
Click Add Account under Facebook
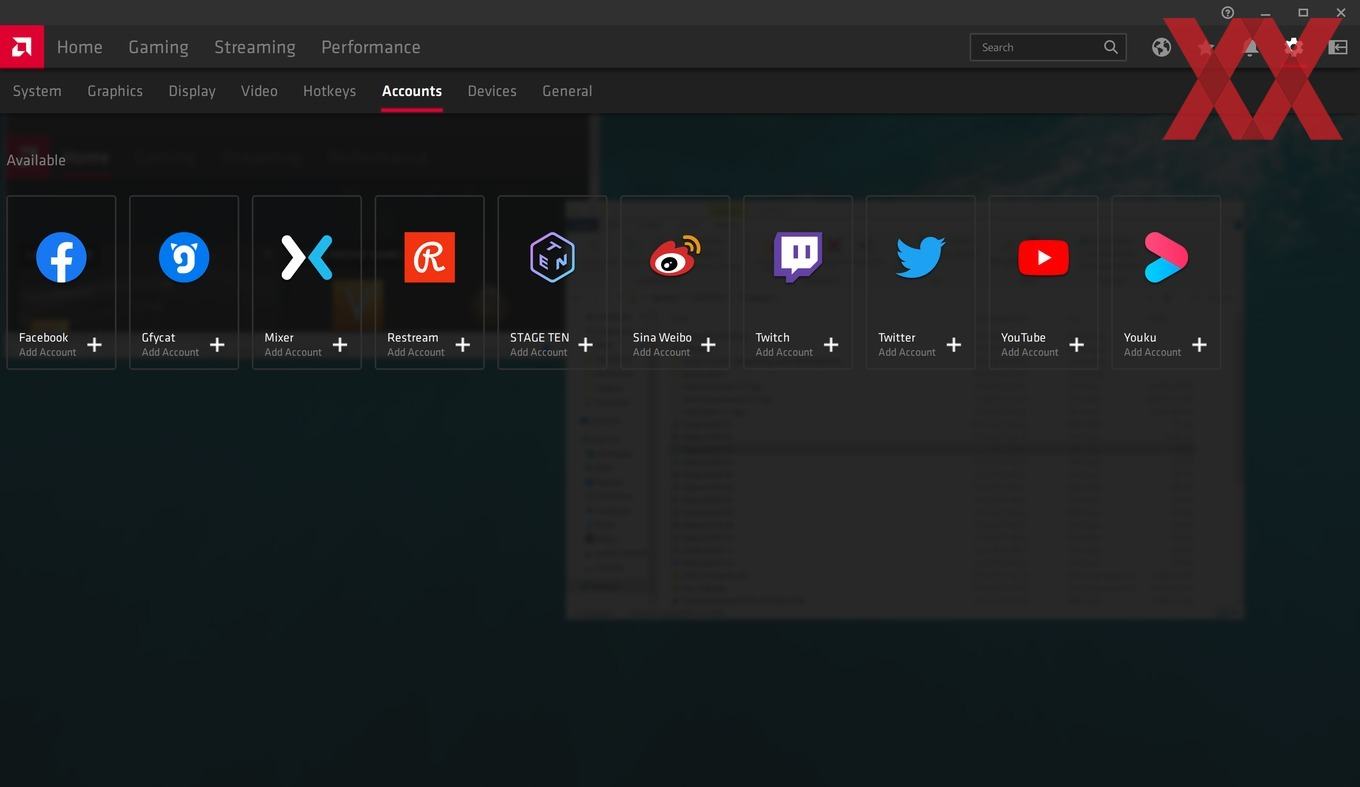coord(48,352)
